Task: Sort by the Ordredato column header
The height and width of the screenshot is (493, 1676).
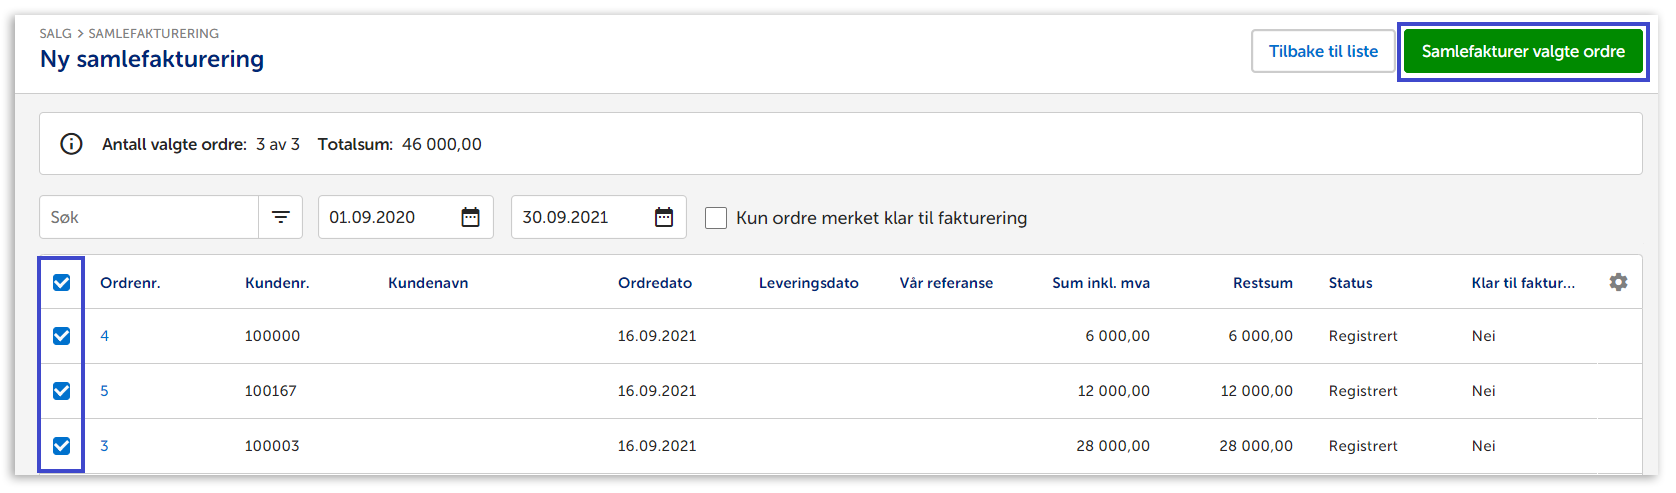Action: [654, 283]
